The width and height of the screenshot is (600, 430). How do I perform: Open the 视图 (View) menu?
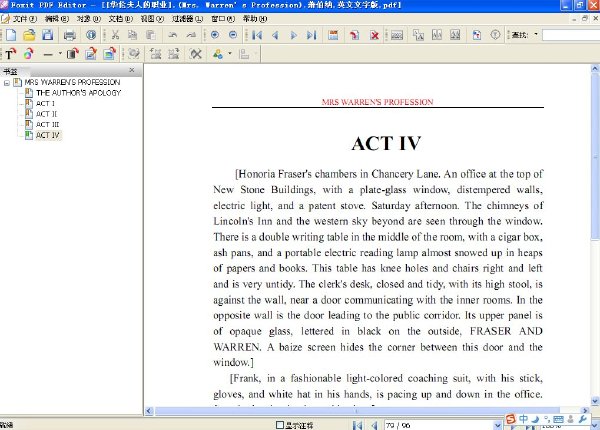click(x=152, y=19)
